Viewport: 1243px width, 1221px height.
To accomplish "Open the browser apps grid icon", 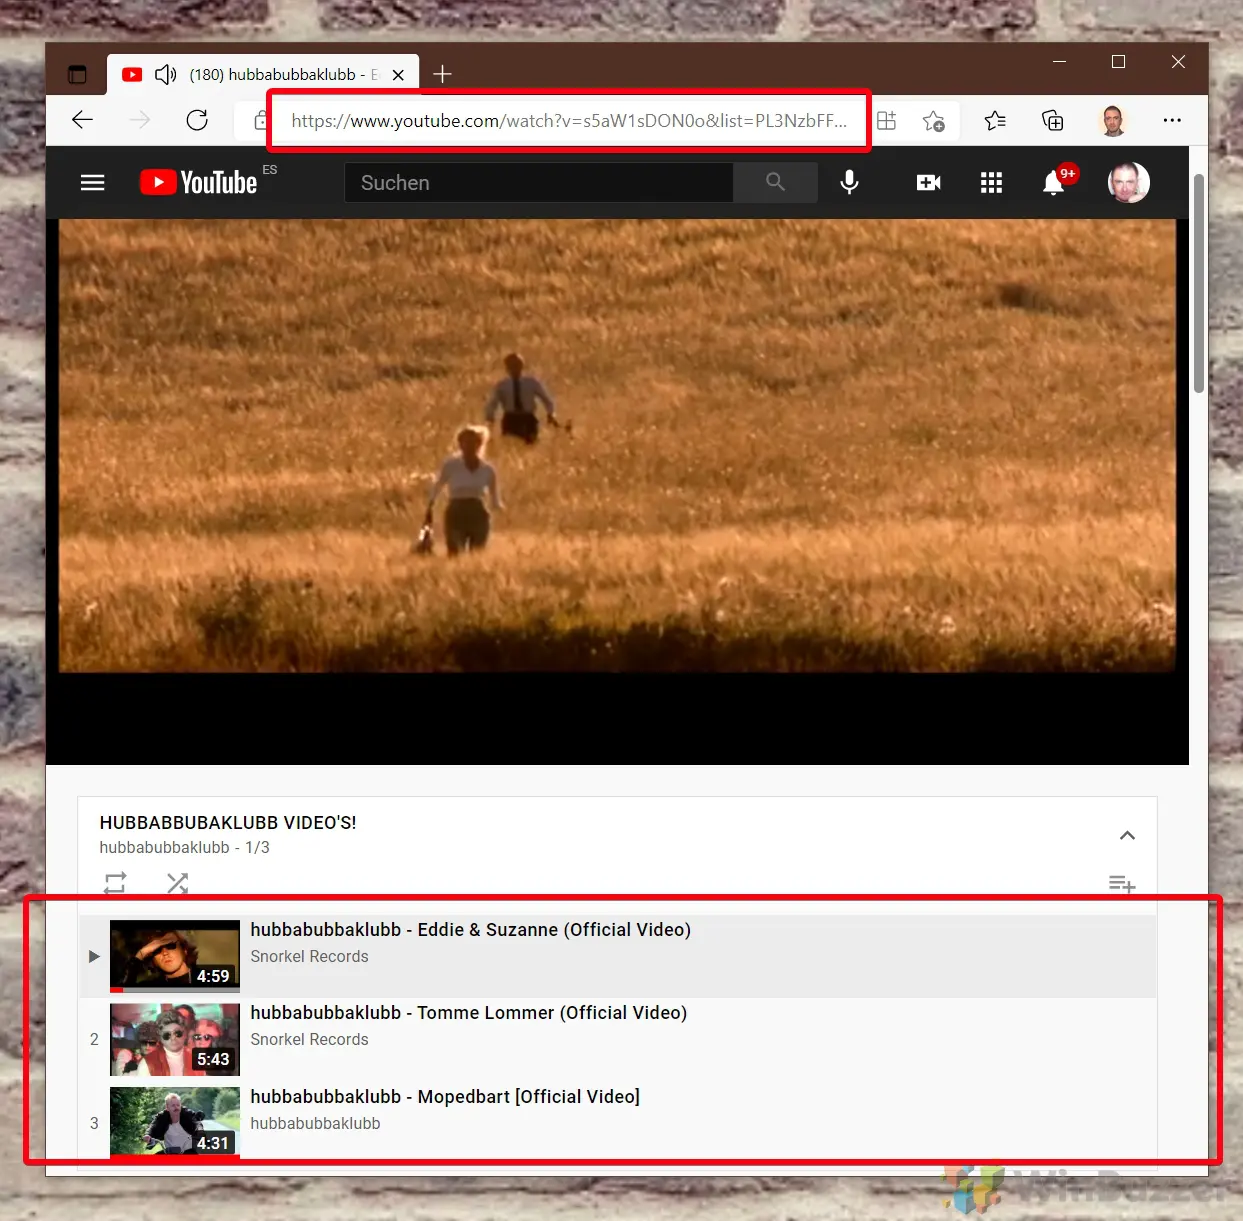I will [x=886, y=121].
